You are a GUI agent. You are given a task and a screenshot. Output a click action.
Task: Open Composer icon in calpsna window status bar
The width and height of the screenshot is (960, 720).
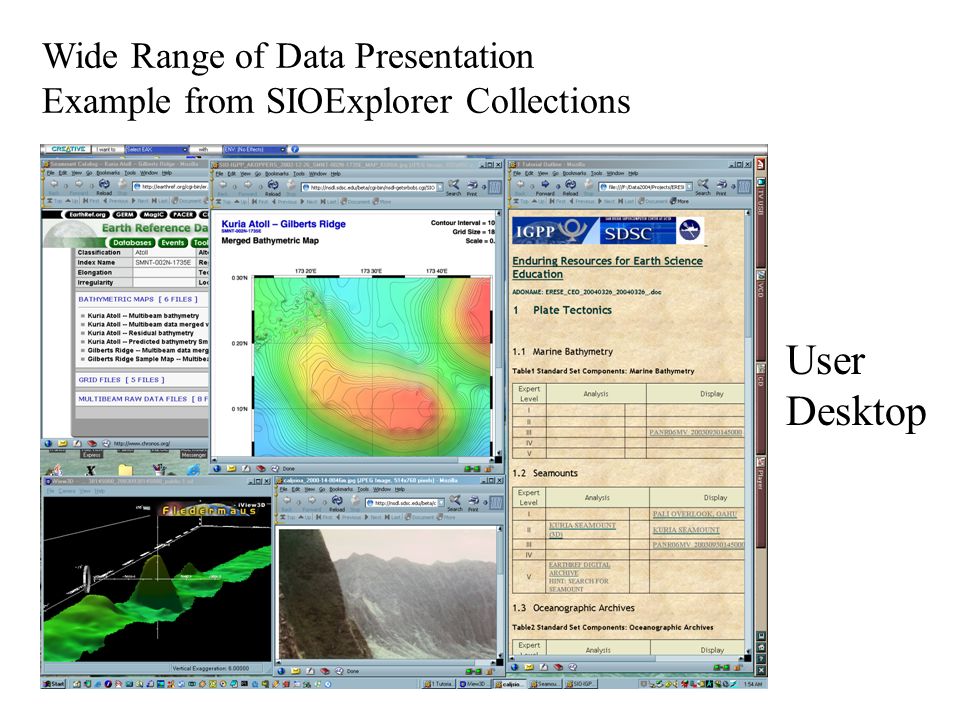tap(311, 671)
